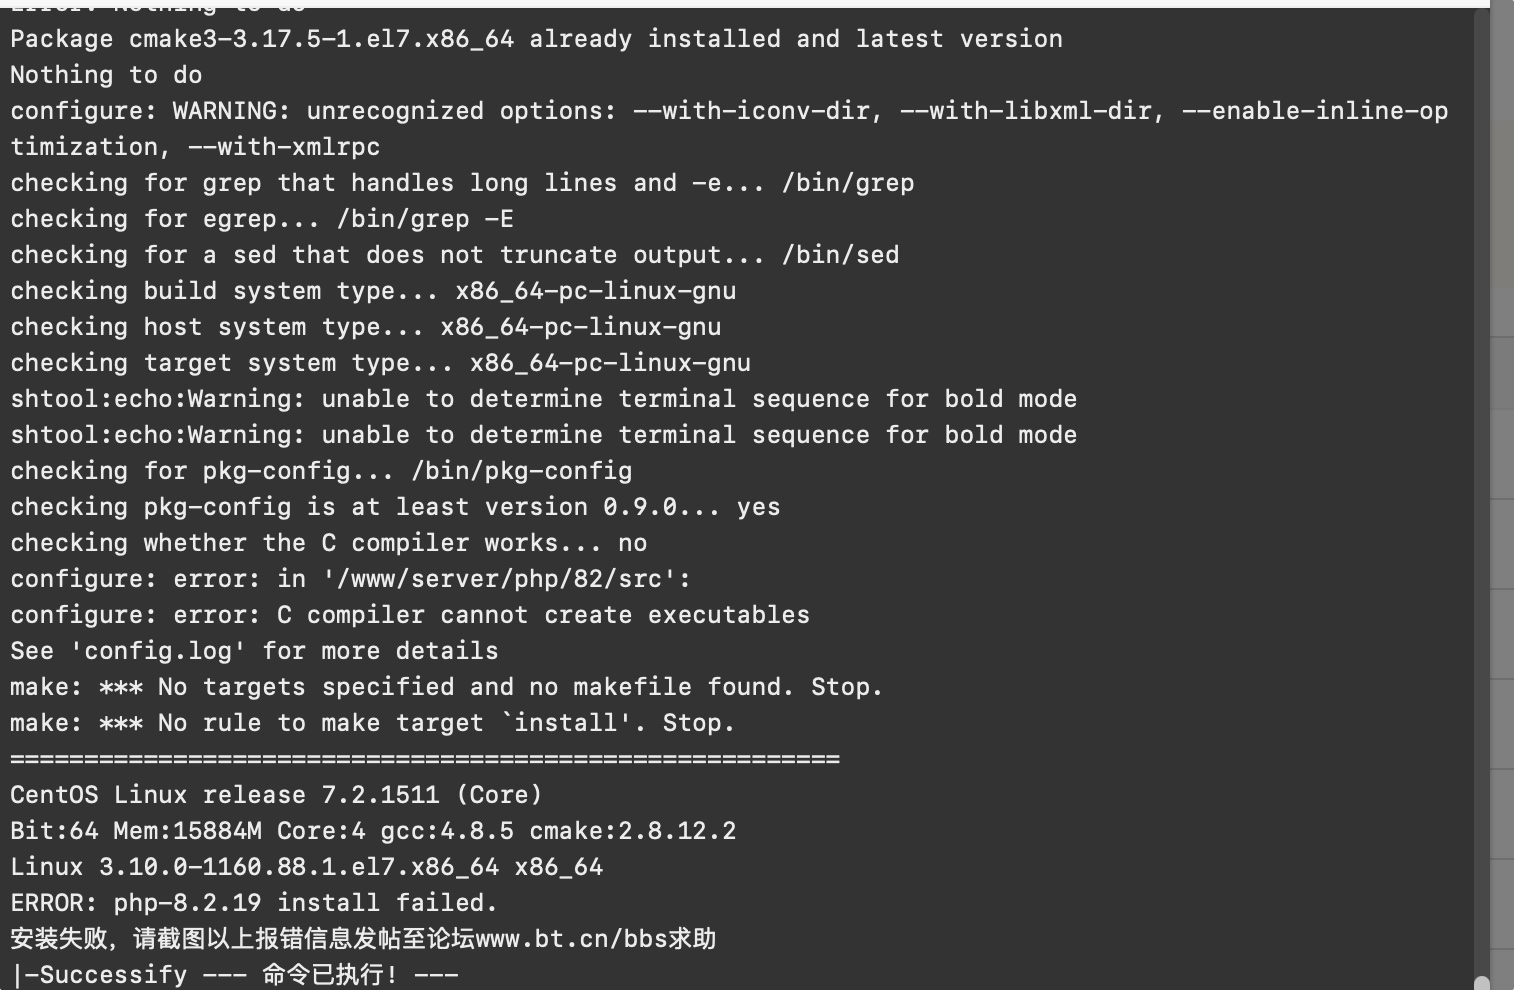Click the 'C compiler cannot create executables' line
1514x990 pixels.
click(410, 615)
